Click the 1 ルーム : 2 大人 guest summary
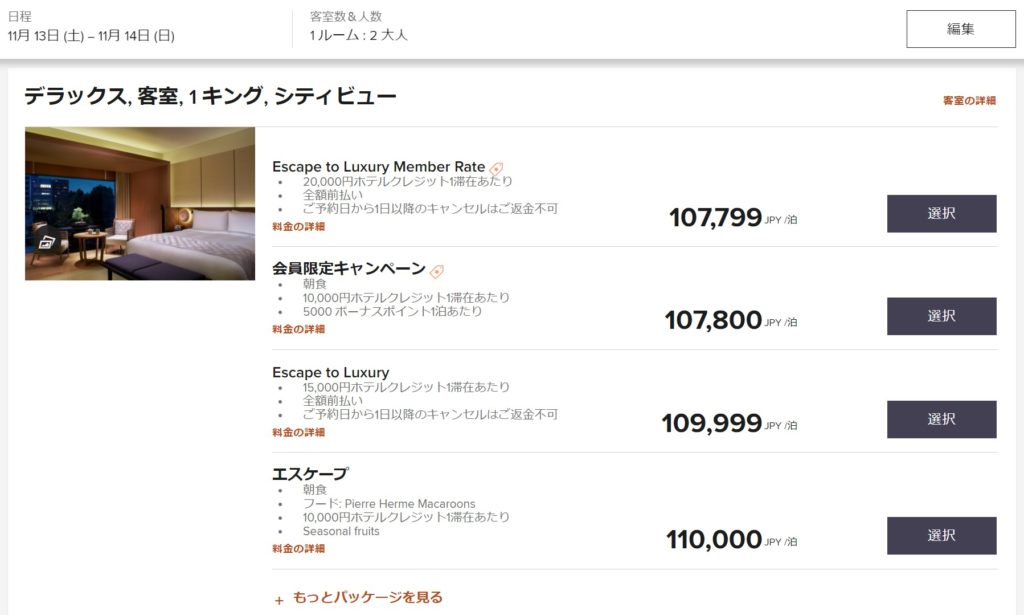The image size is (1024, 615). pyautogui.click(x=358, y=36)
